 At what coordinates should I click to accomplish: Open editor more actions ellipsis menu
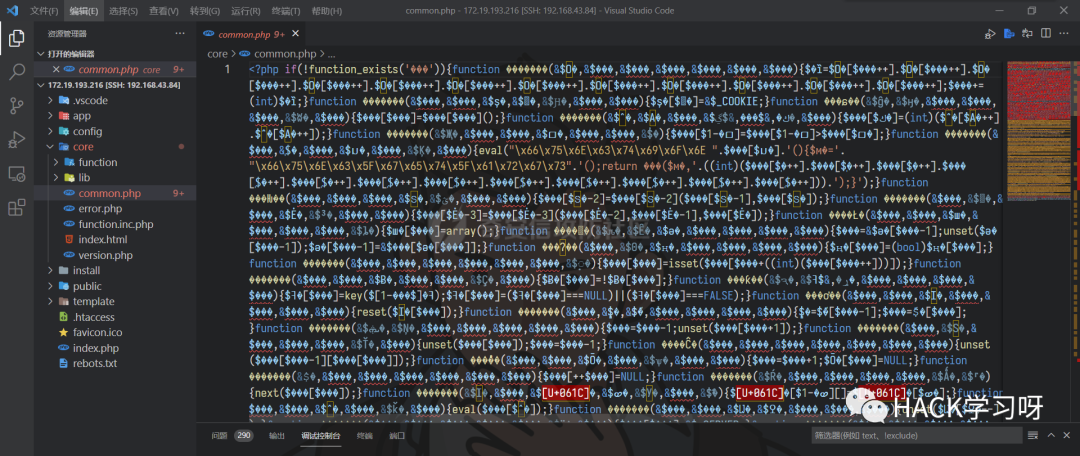pos(1063,34)
